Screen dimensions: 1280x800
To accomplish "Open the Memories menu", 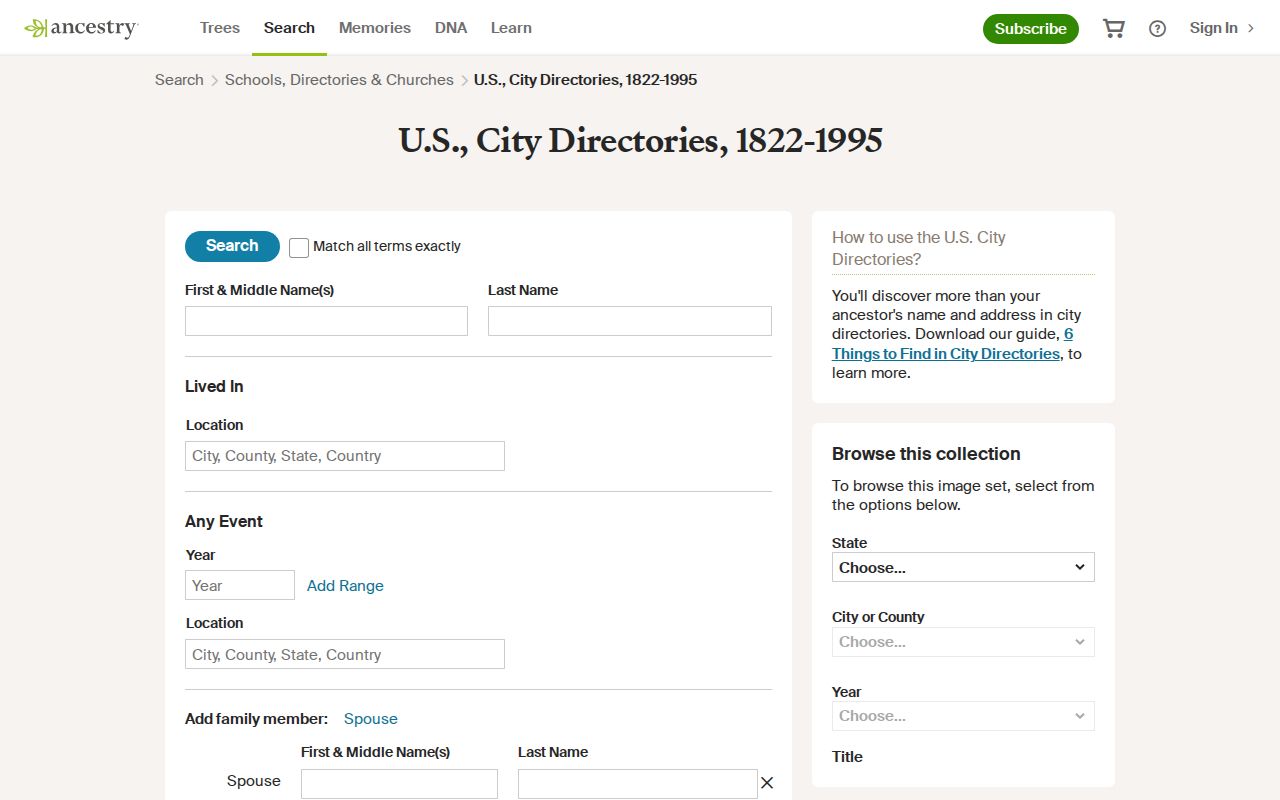I will click(x=375, y=28).
